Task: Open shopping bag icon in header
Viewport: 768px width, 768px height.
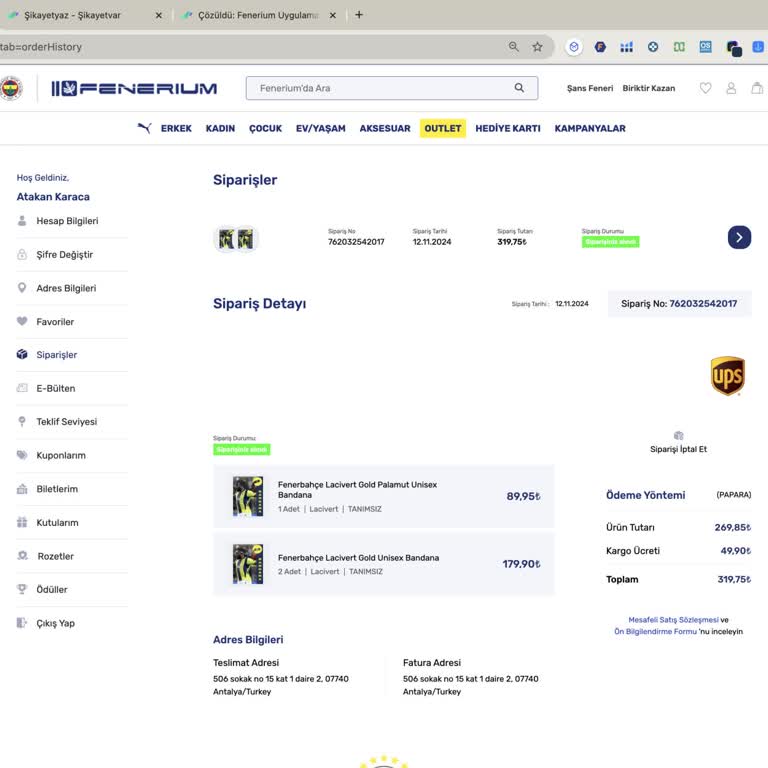Action: click(x=757, y=88)
